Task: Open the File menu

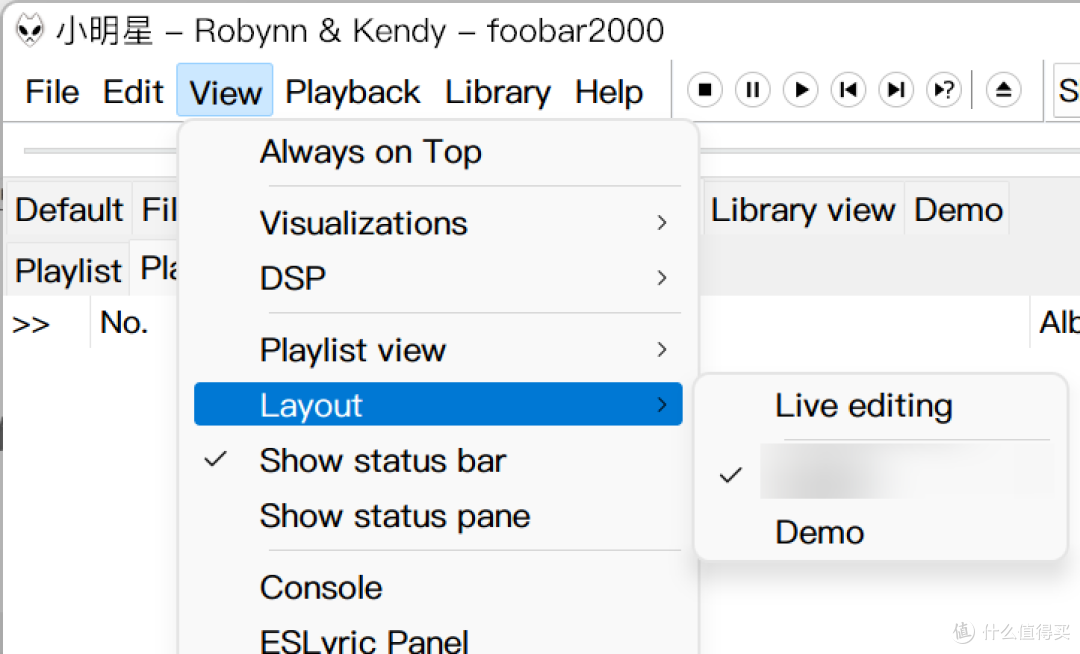Action: [52, 92]
